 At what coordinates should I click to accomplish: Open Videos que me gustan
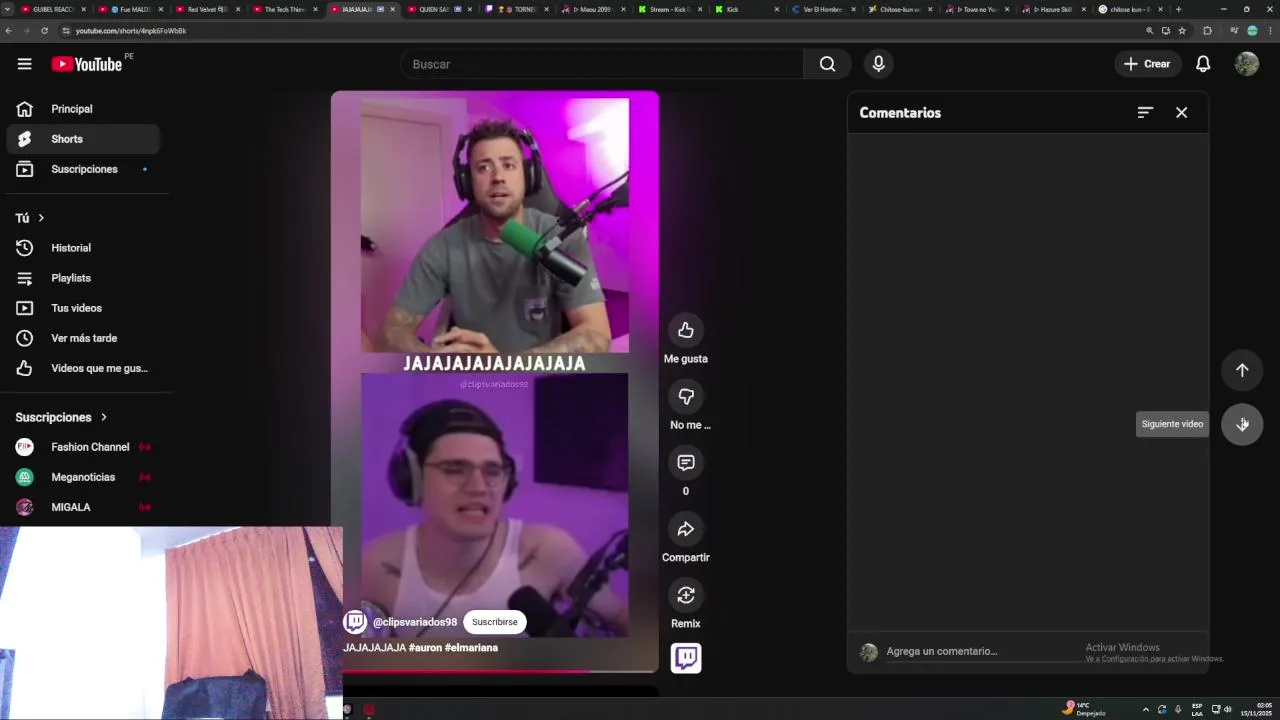point(83,368)
